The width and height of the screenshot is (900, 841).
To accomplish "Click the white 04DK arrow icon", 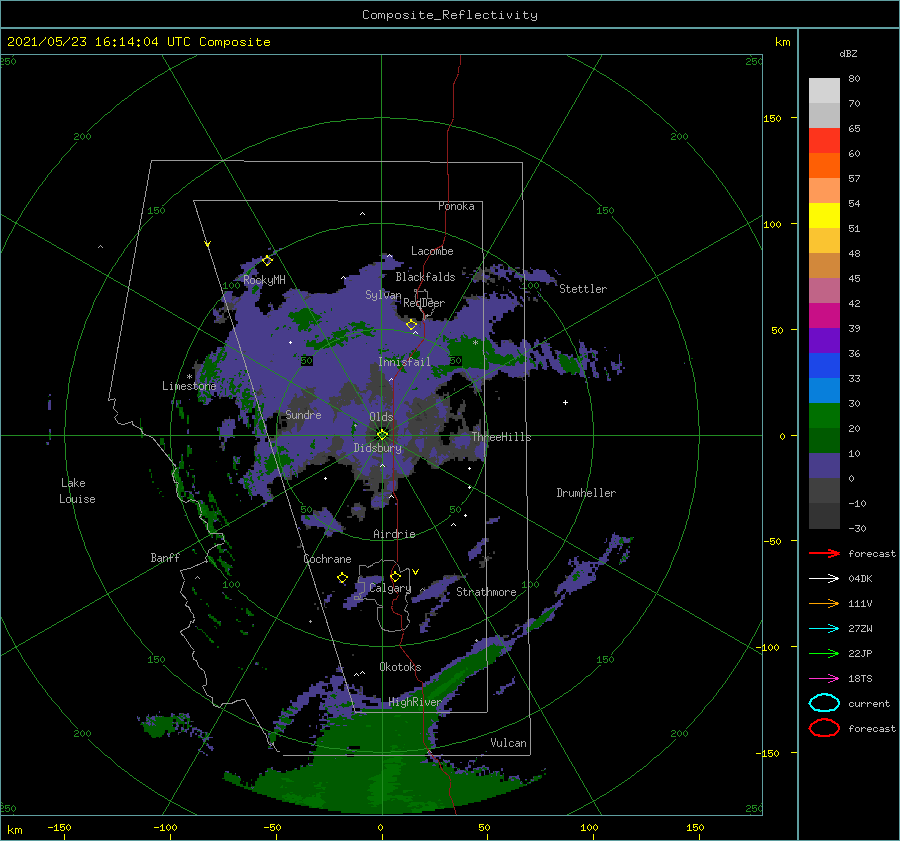I will [x=824, y=578].
